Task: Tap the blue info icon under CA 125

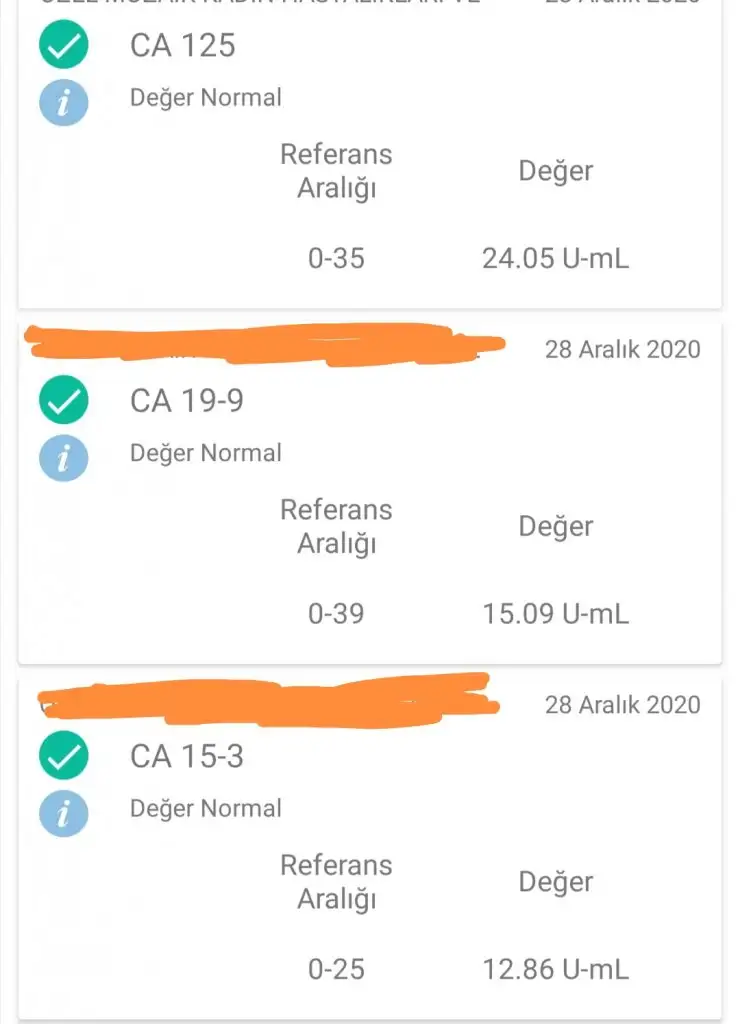Action: [x=64, y=102]
